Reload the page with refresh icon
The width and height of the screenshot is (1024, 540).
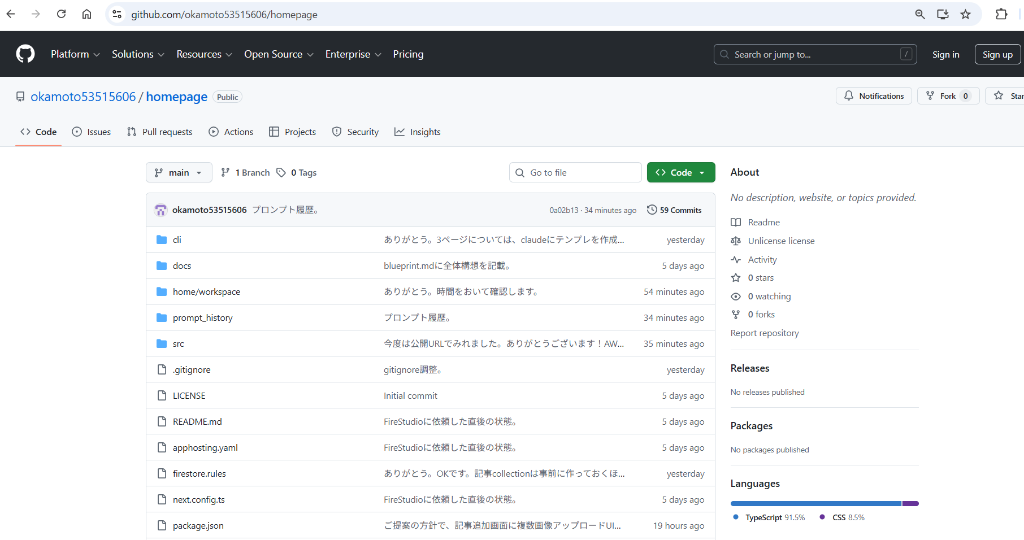point(61,14)
